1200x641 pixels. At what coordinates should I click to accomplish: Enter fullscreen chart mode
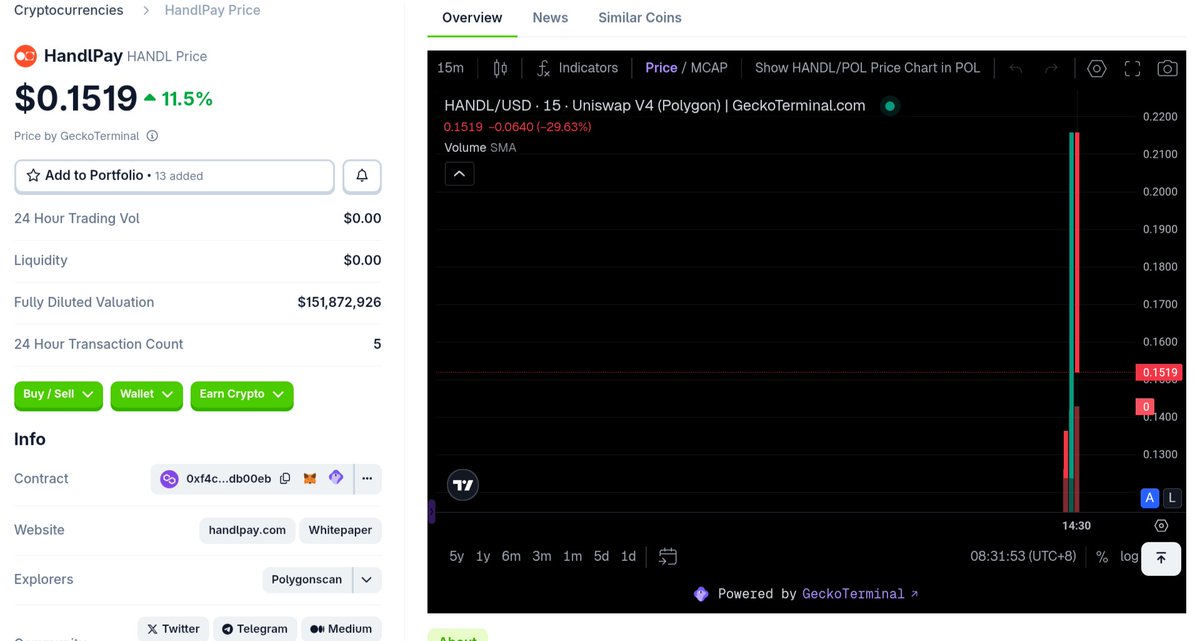click(1132, 68)
